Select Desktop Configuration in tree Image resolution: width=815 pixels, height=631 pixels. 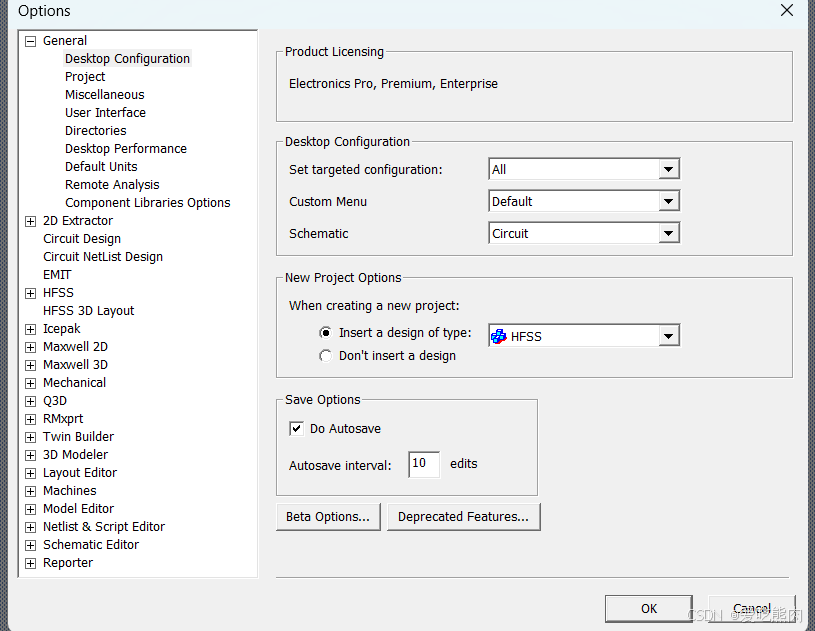(127, 59)
